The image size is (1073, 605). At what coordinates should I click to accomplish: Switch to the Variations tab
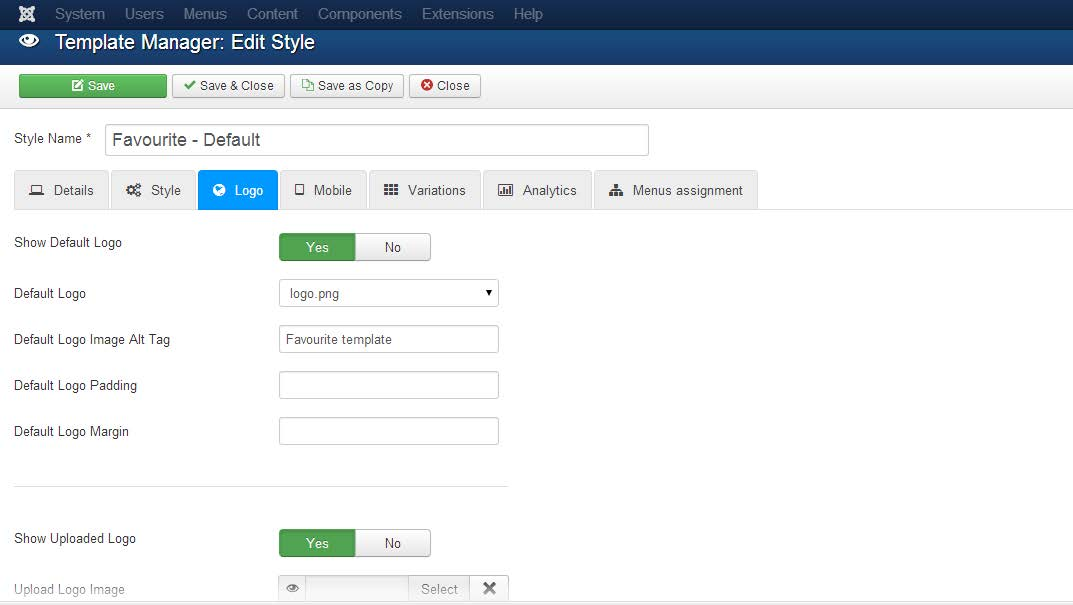425,190
